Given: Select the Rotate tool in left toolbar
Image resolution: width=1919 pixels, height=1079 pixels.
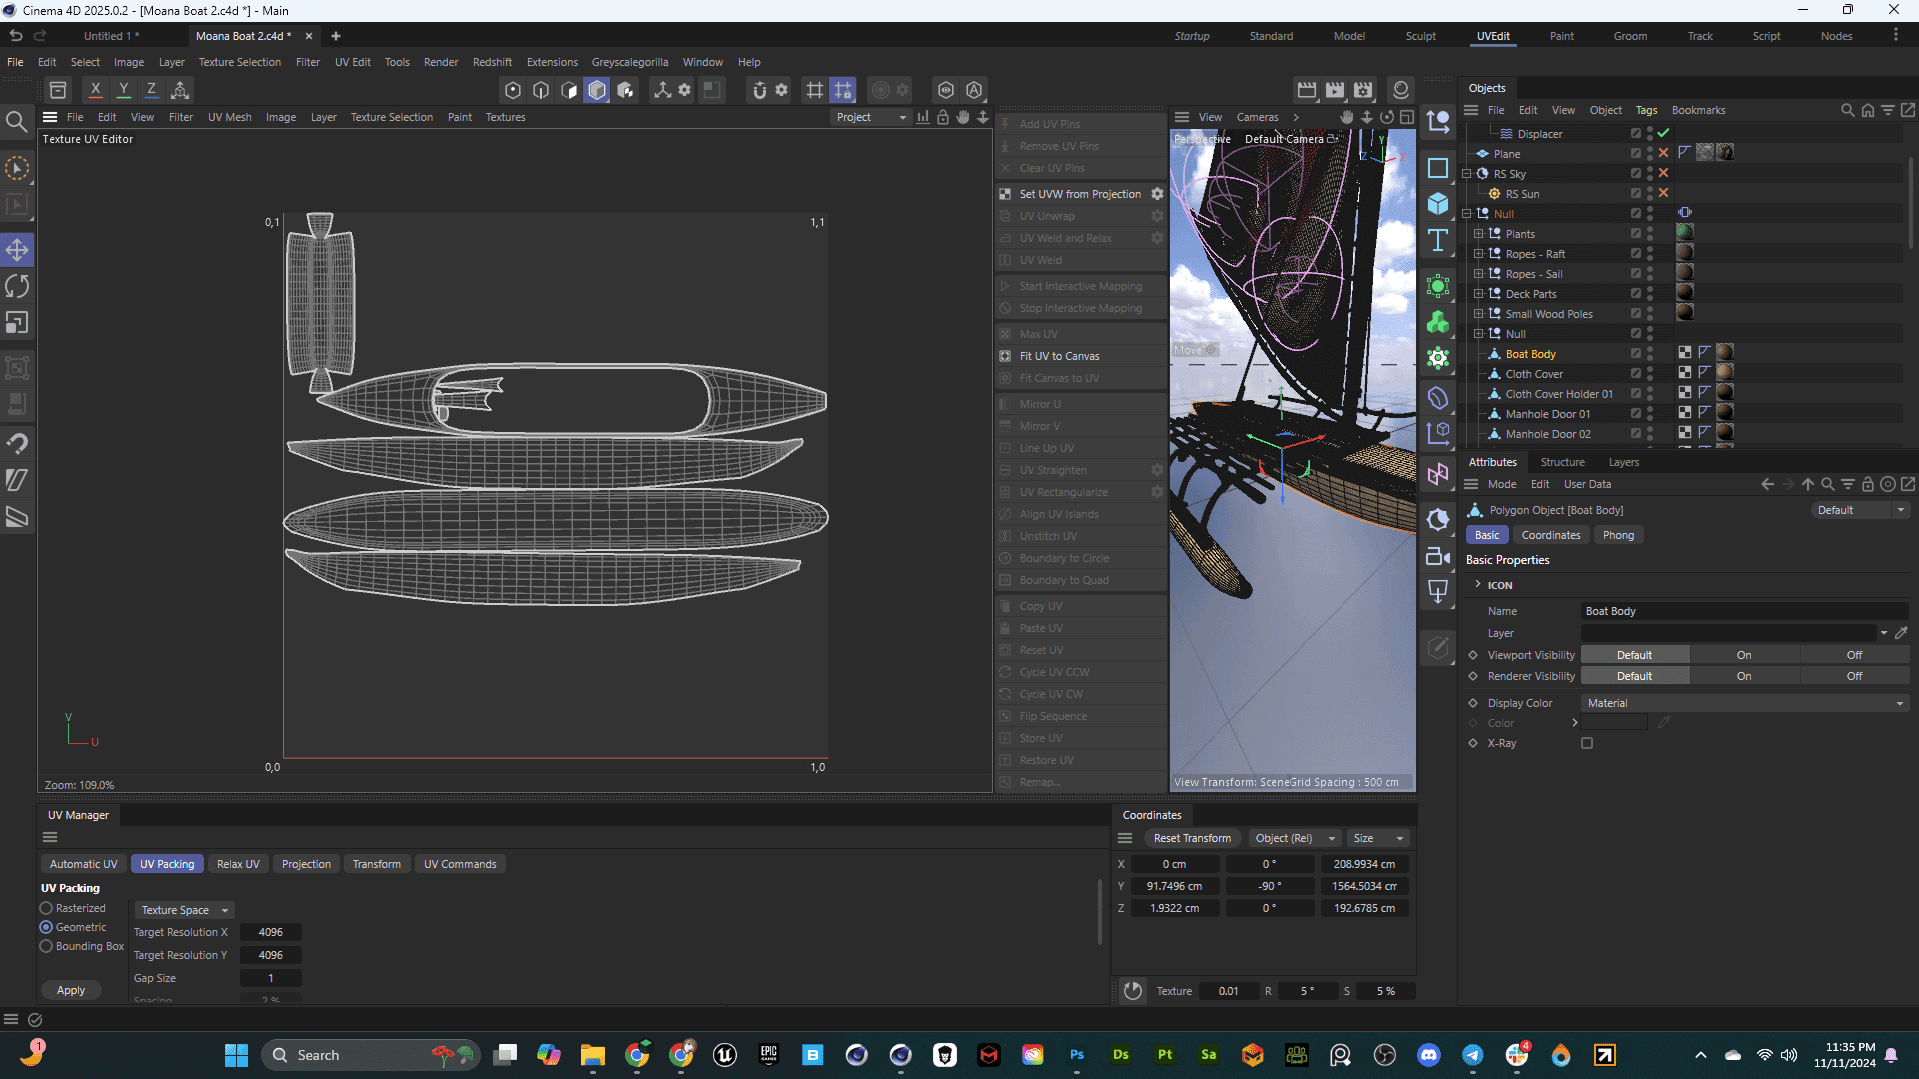Looking at the screenshot, I should click(x=17, y=287).
